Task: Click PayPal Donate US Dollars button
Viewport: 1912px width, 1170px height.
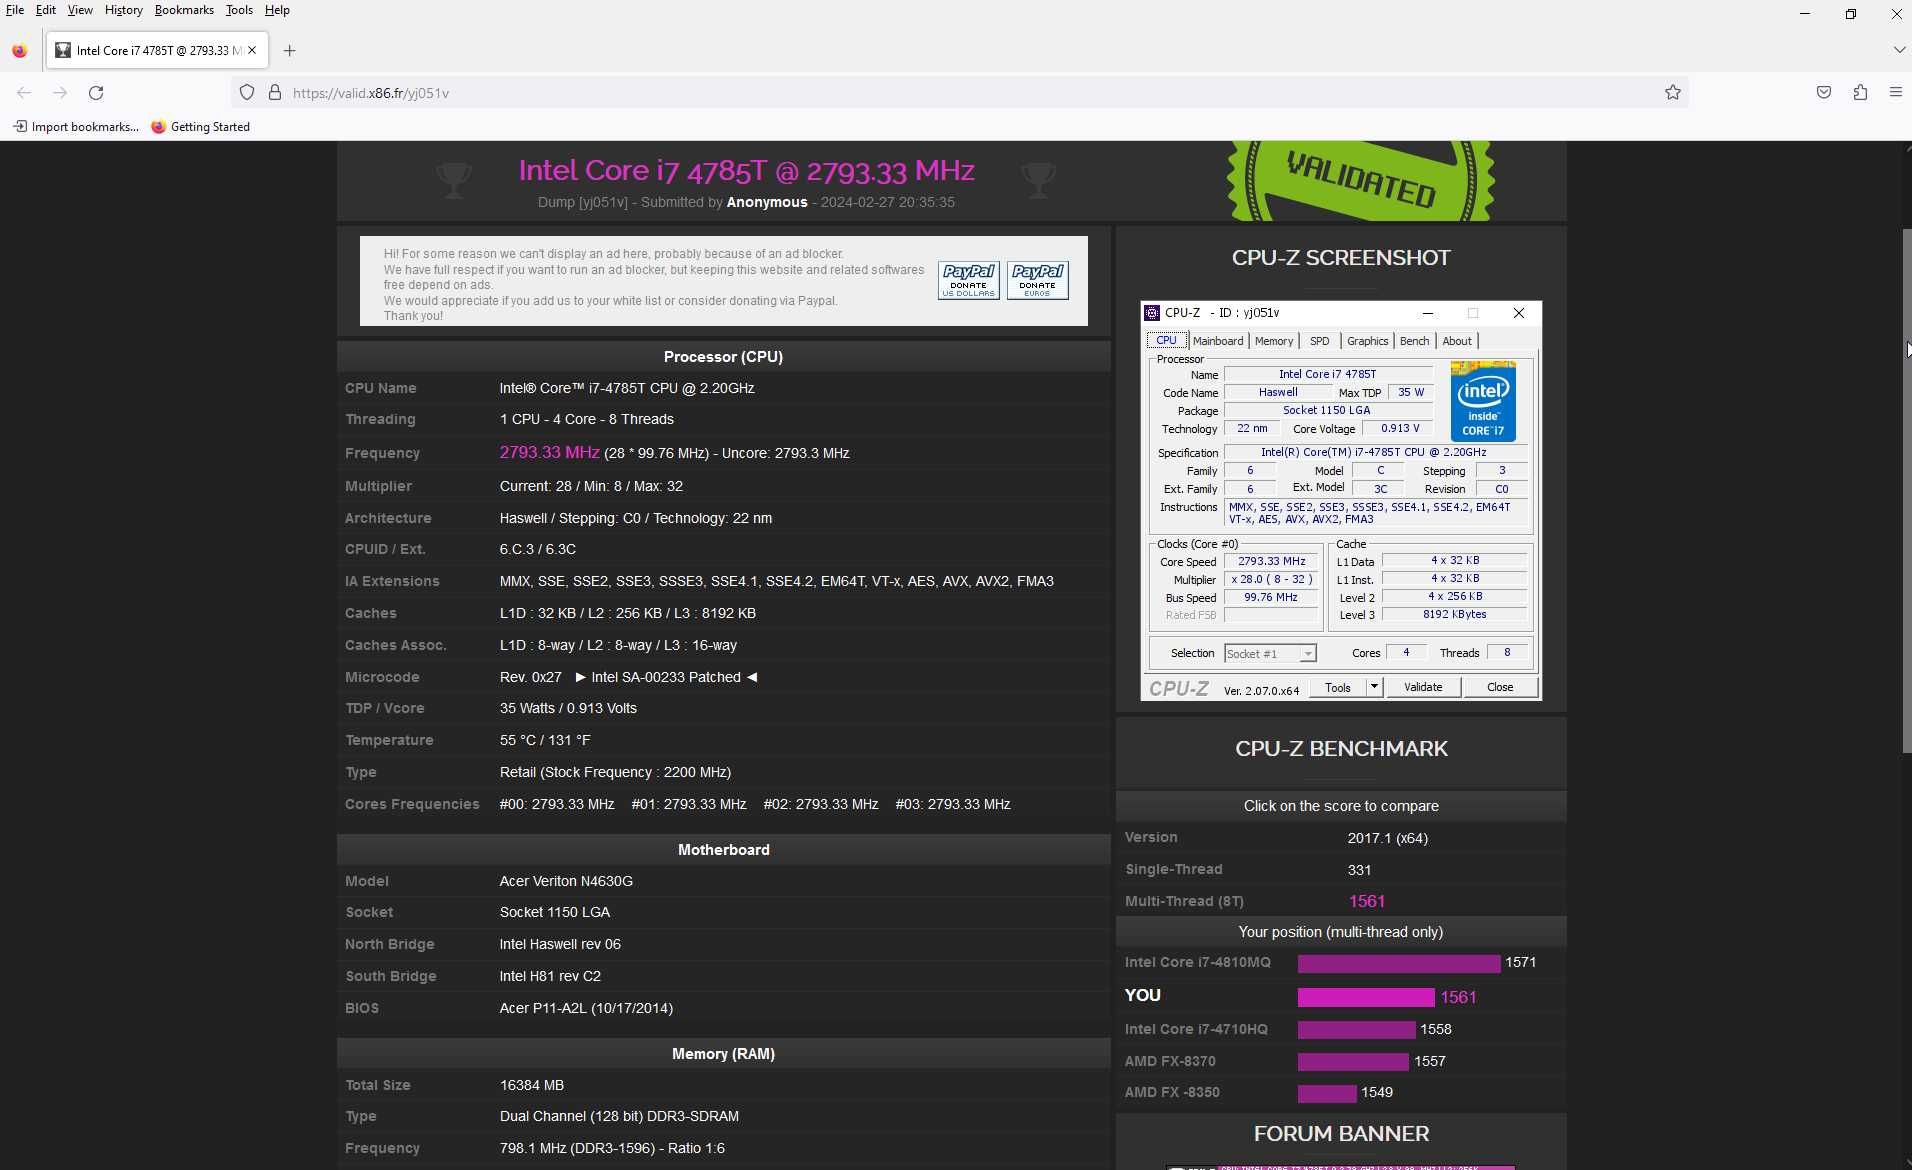Action: click(969, 280)
